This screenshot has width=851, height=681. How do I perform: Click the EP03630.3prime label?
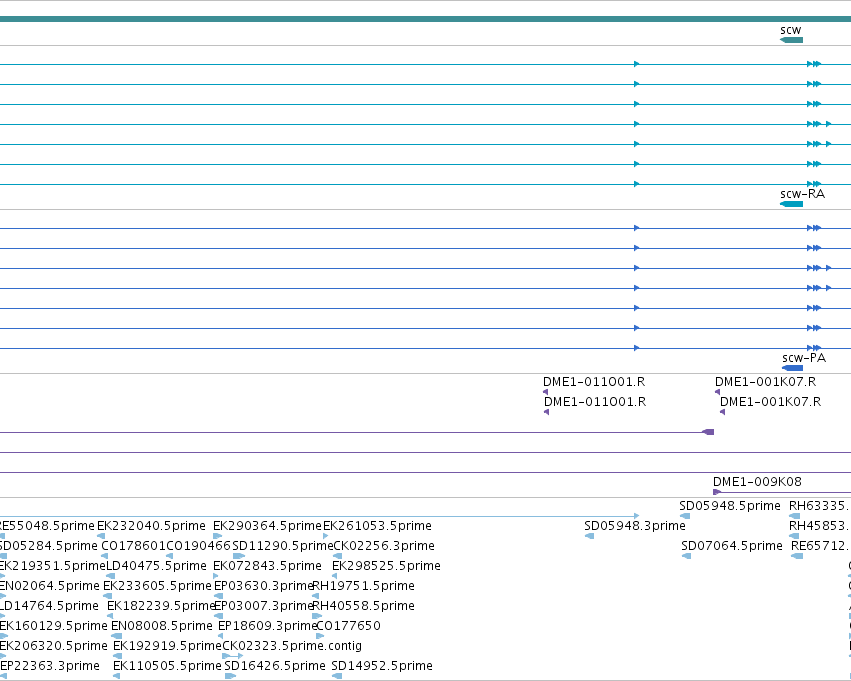point(264,586)
